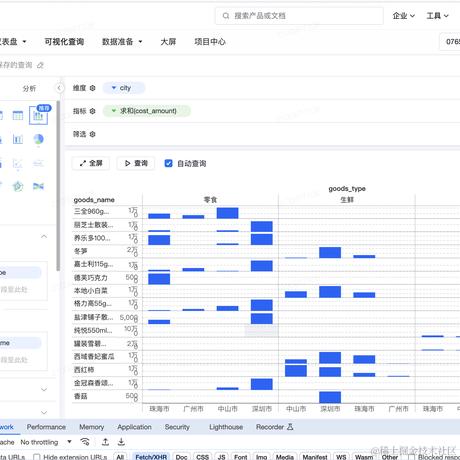Select the grouped column chart type icon

(x=18, y=139)
